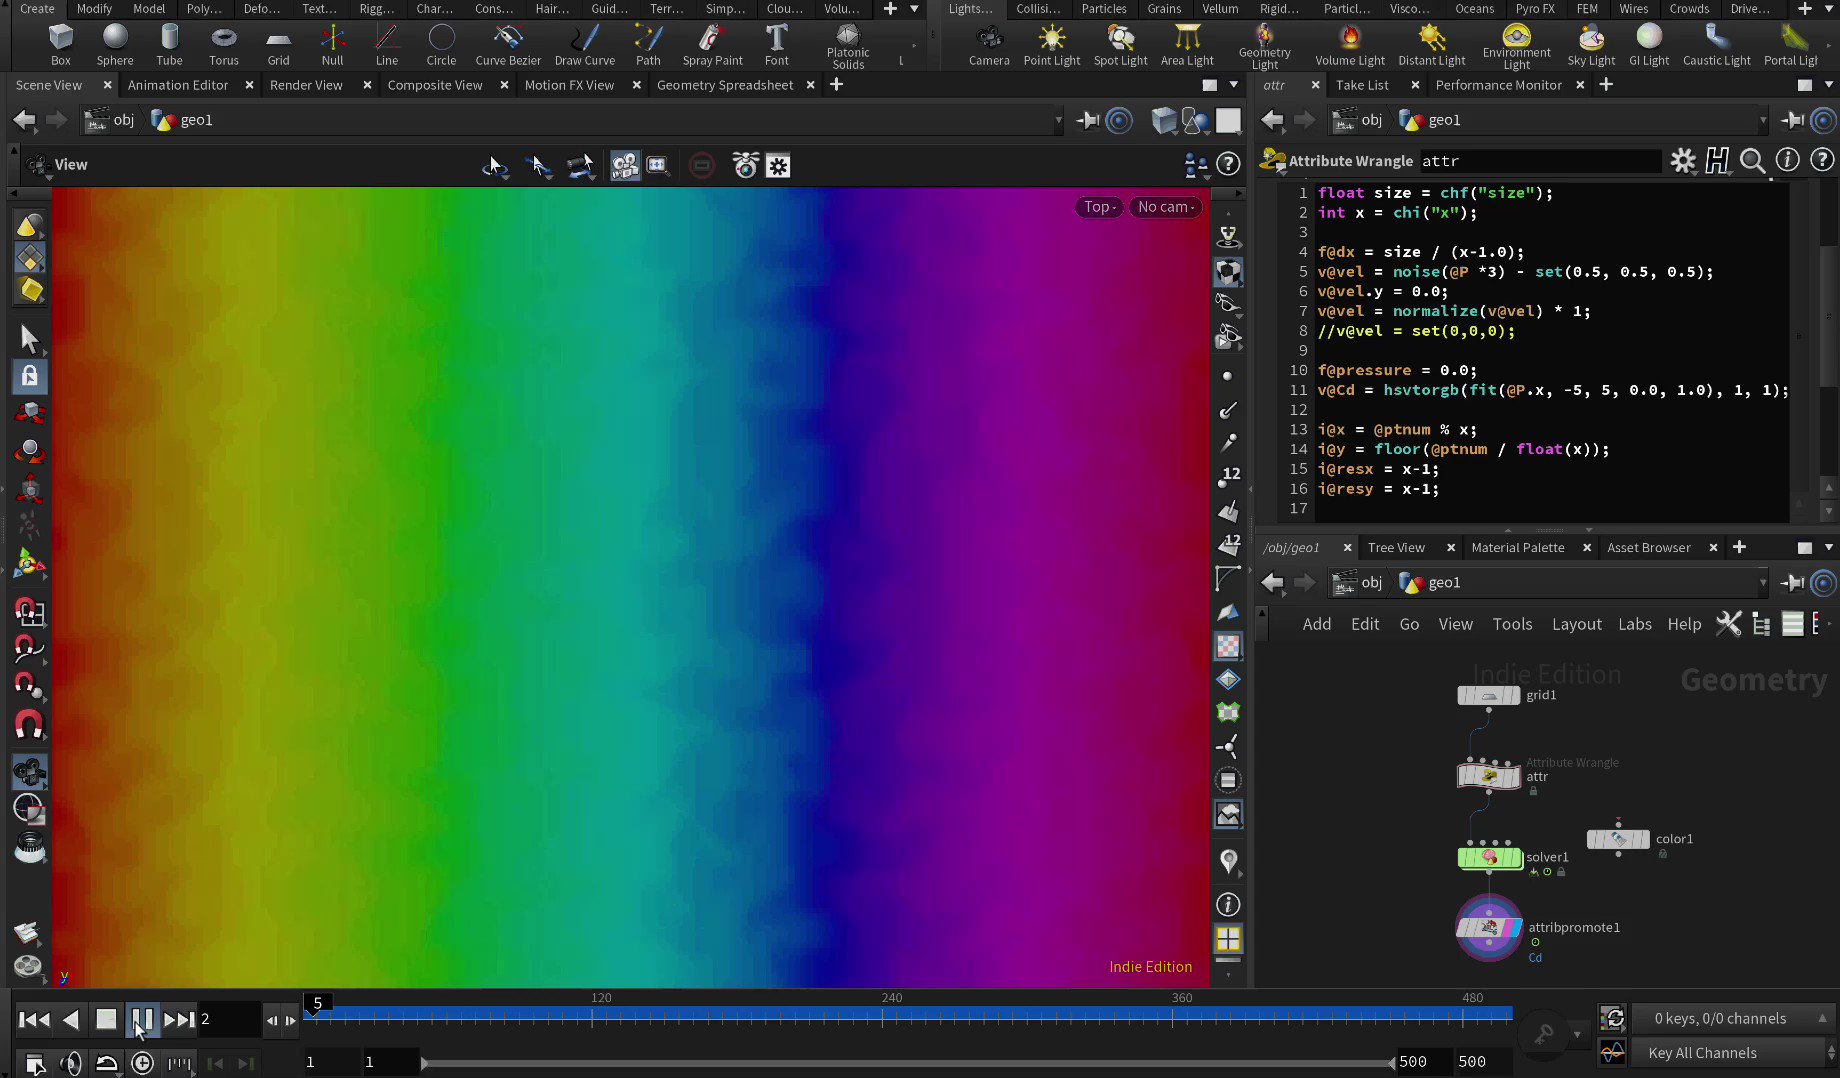Select the Draw Curve tool
The image size is (1840, 1078).
pos(585,45)
